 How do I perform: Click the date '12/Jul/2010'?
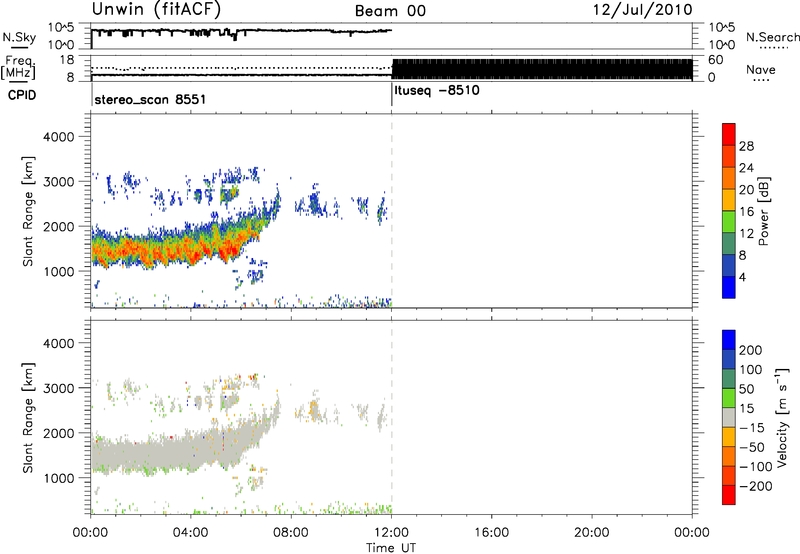642,10
